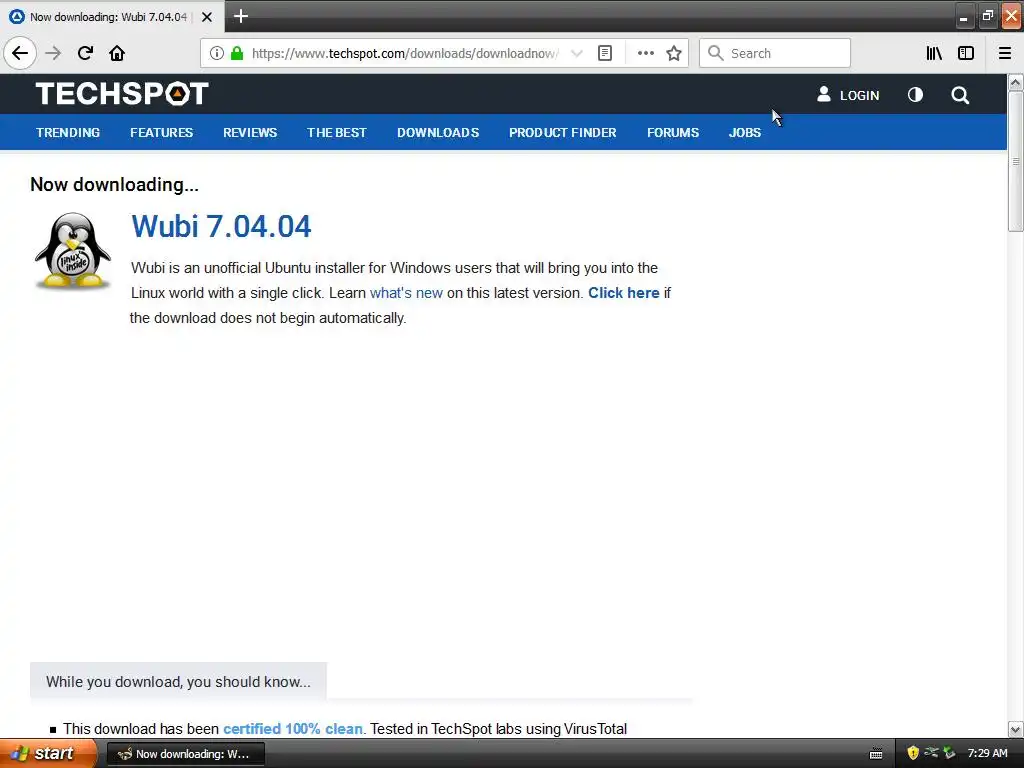This screenshot has width=1024, height=768.
Task: Click the Firefox Search input field
Action: point(775,53)
